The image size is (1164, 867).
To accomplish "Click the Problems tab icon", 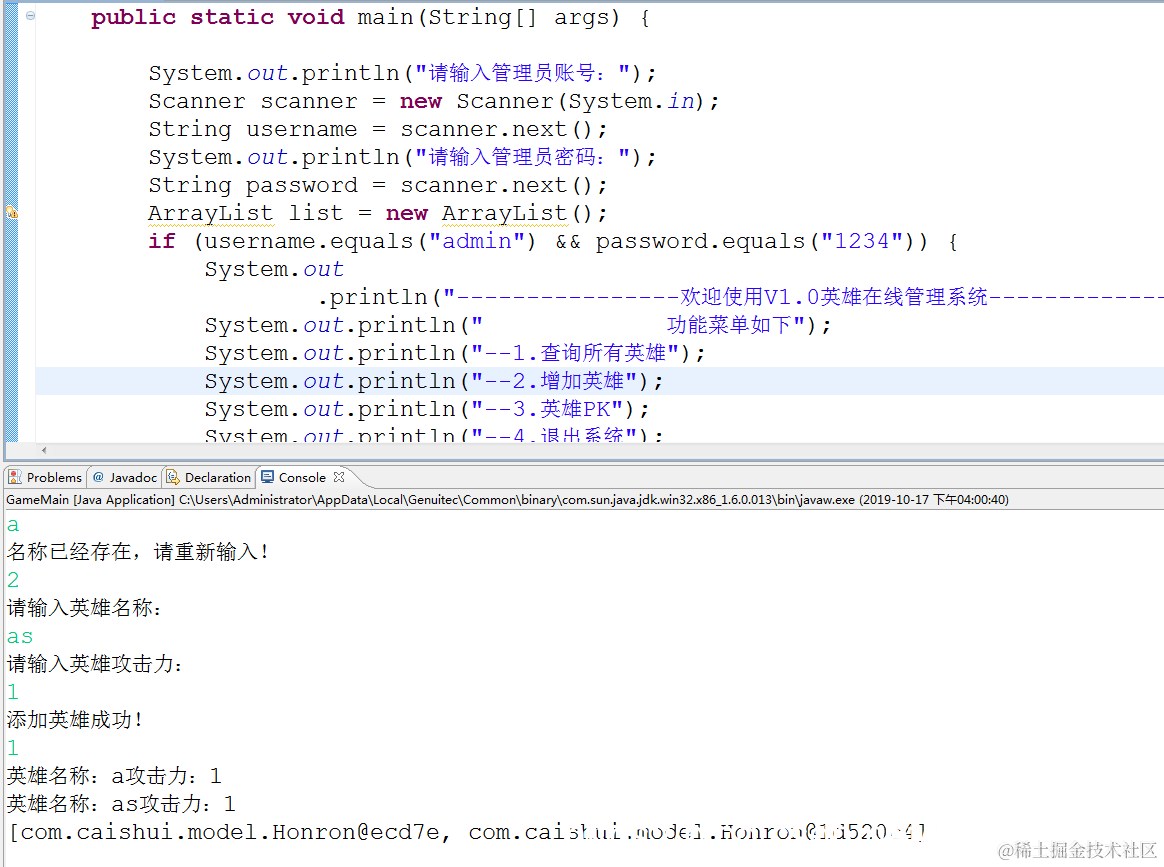I will pyautogui.click(x=15, y=477).
